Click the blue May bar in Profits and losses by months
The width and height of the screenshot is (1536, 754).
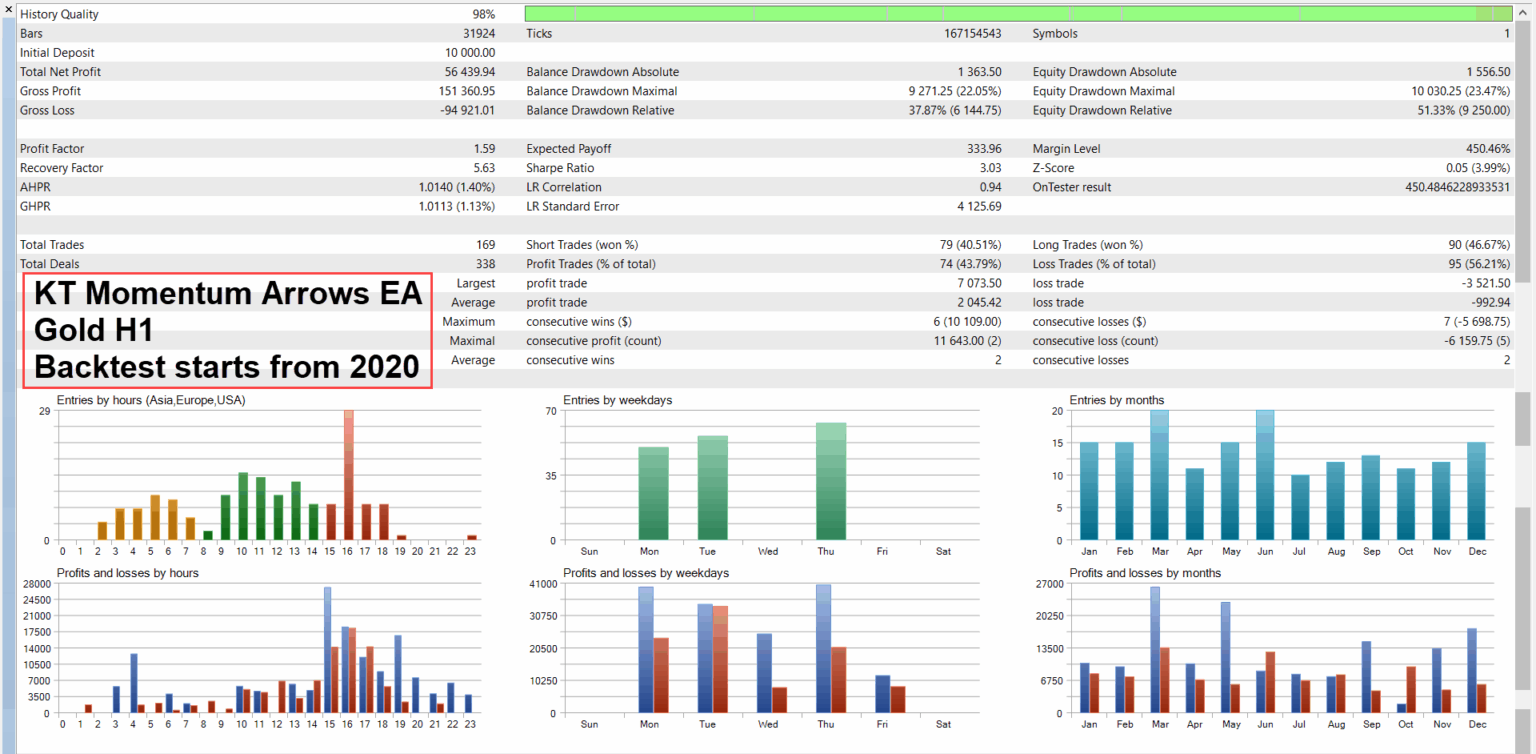pyautogui.click(x=1225, y=657)
